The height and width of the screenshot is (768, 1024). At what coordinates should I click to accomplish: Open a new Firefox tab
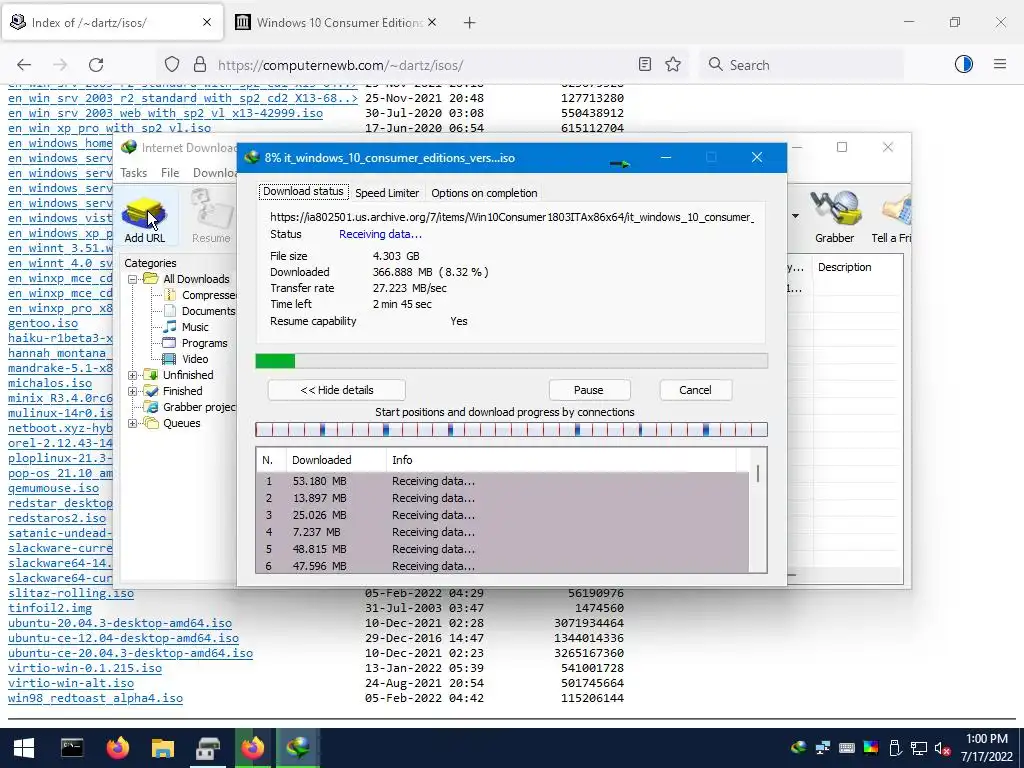coord(470,23)
